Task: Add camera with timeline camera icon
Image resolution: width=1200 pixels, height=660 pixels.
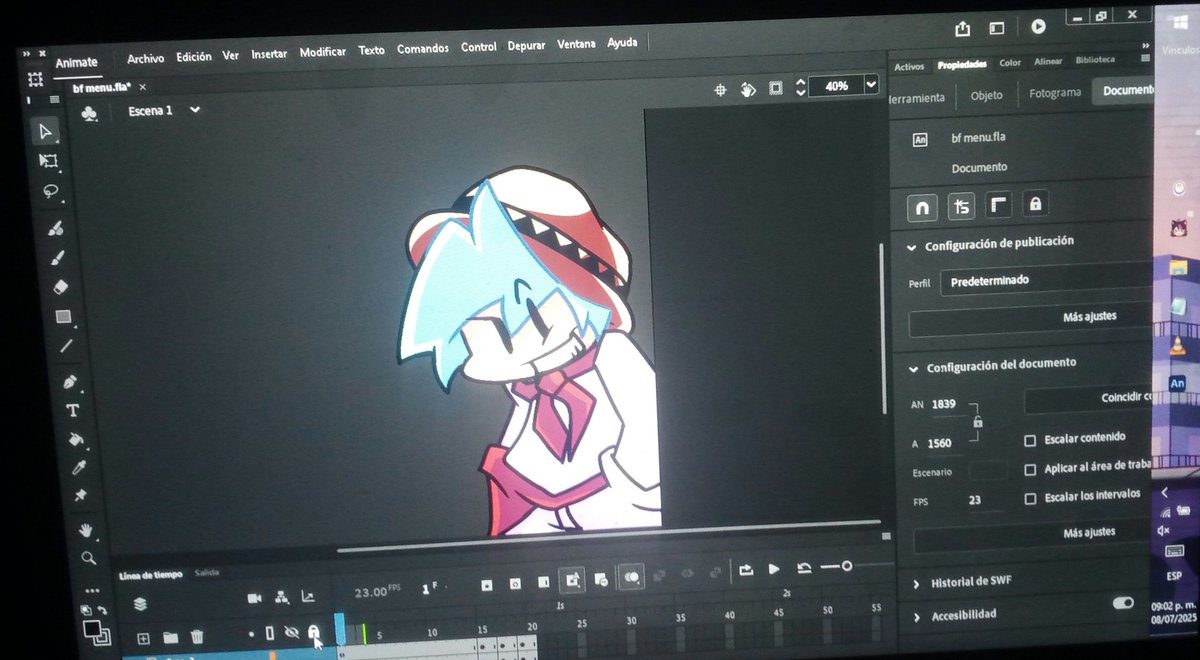Action: coord(254,597)
